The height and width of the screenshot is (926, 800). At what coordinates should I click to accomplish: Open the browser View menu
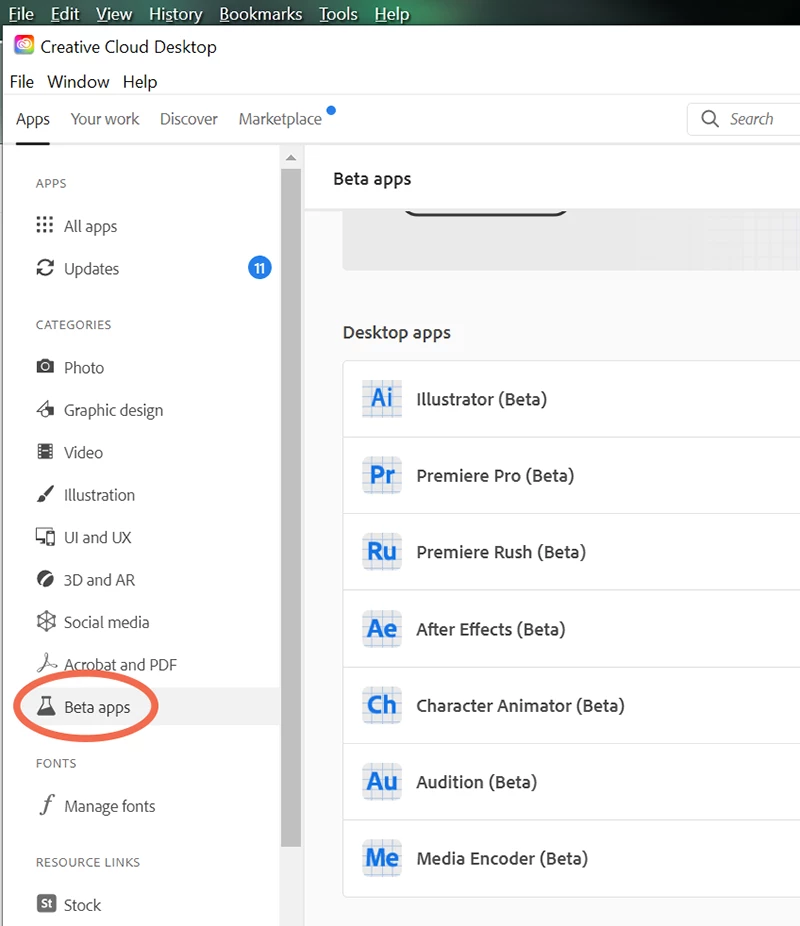114,13
